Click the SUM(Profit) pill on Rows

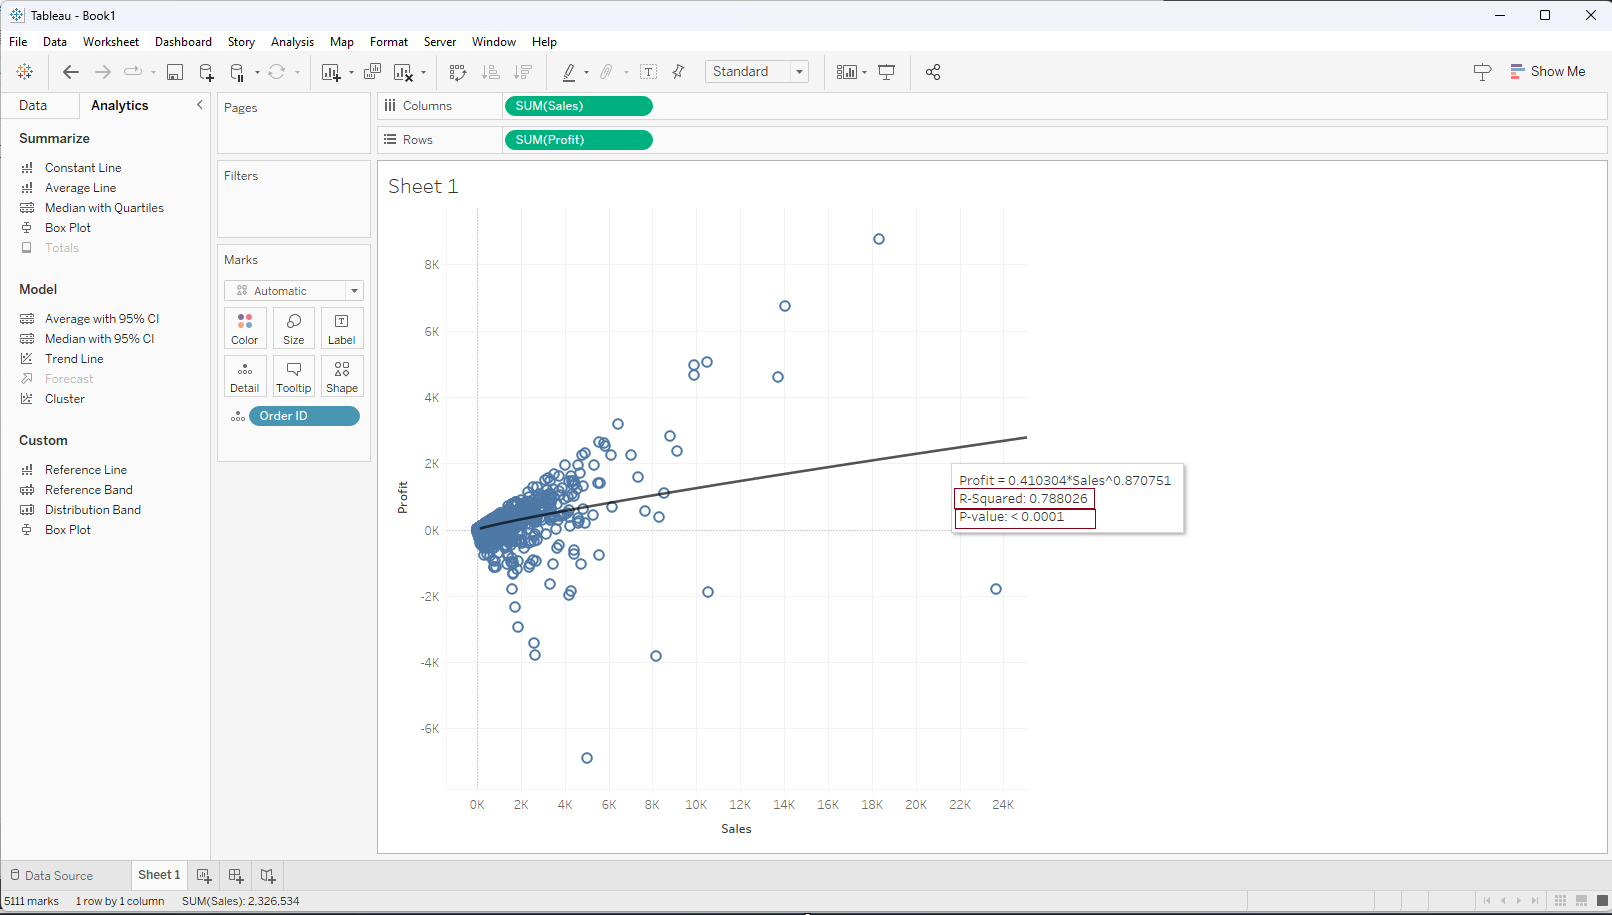pos(578,140)
